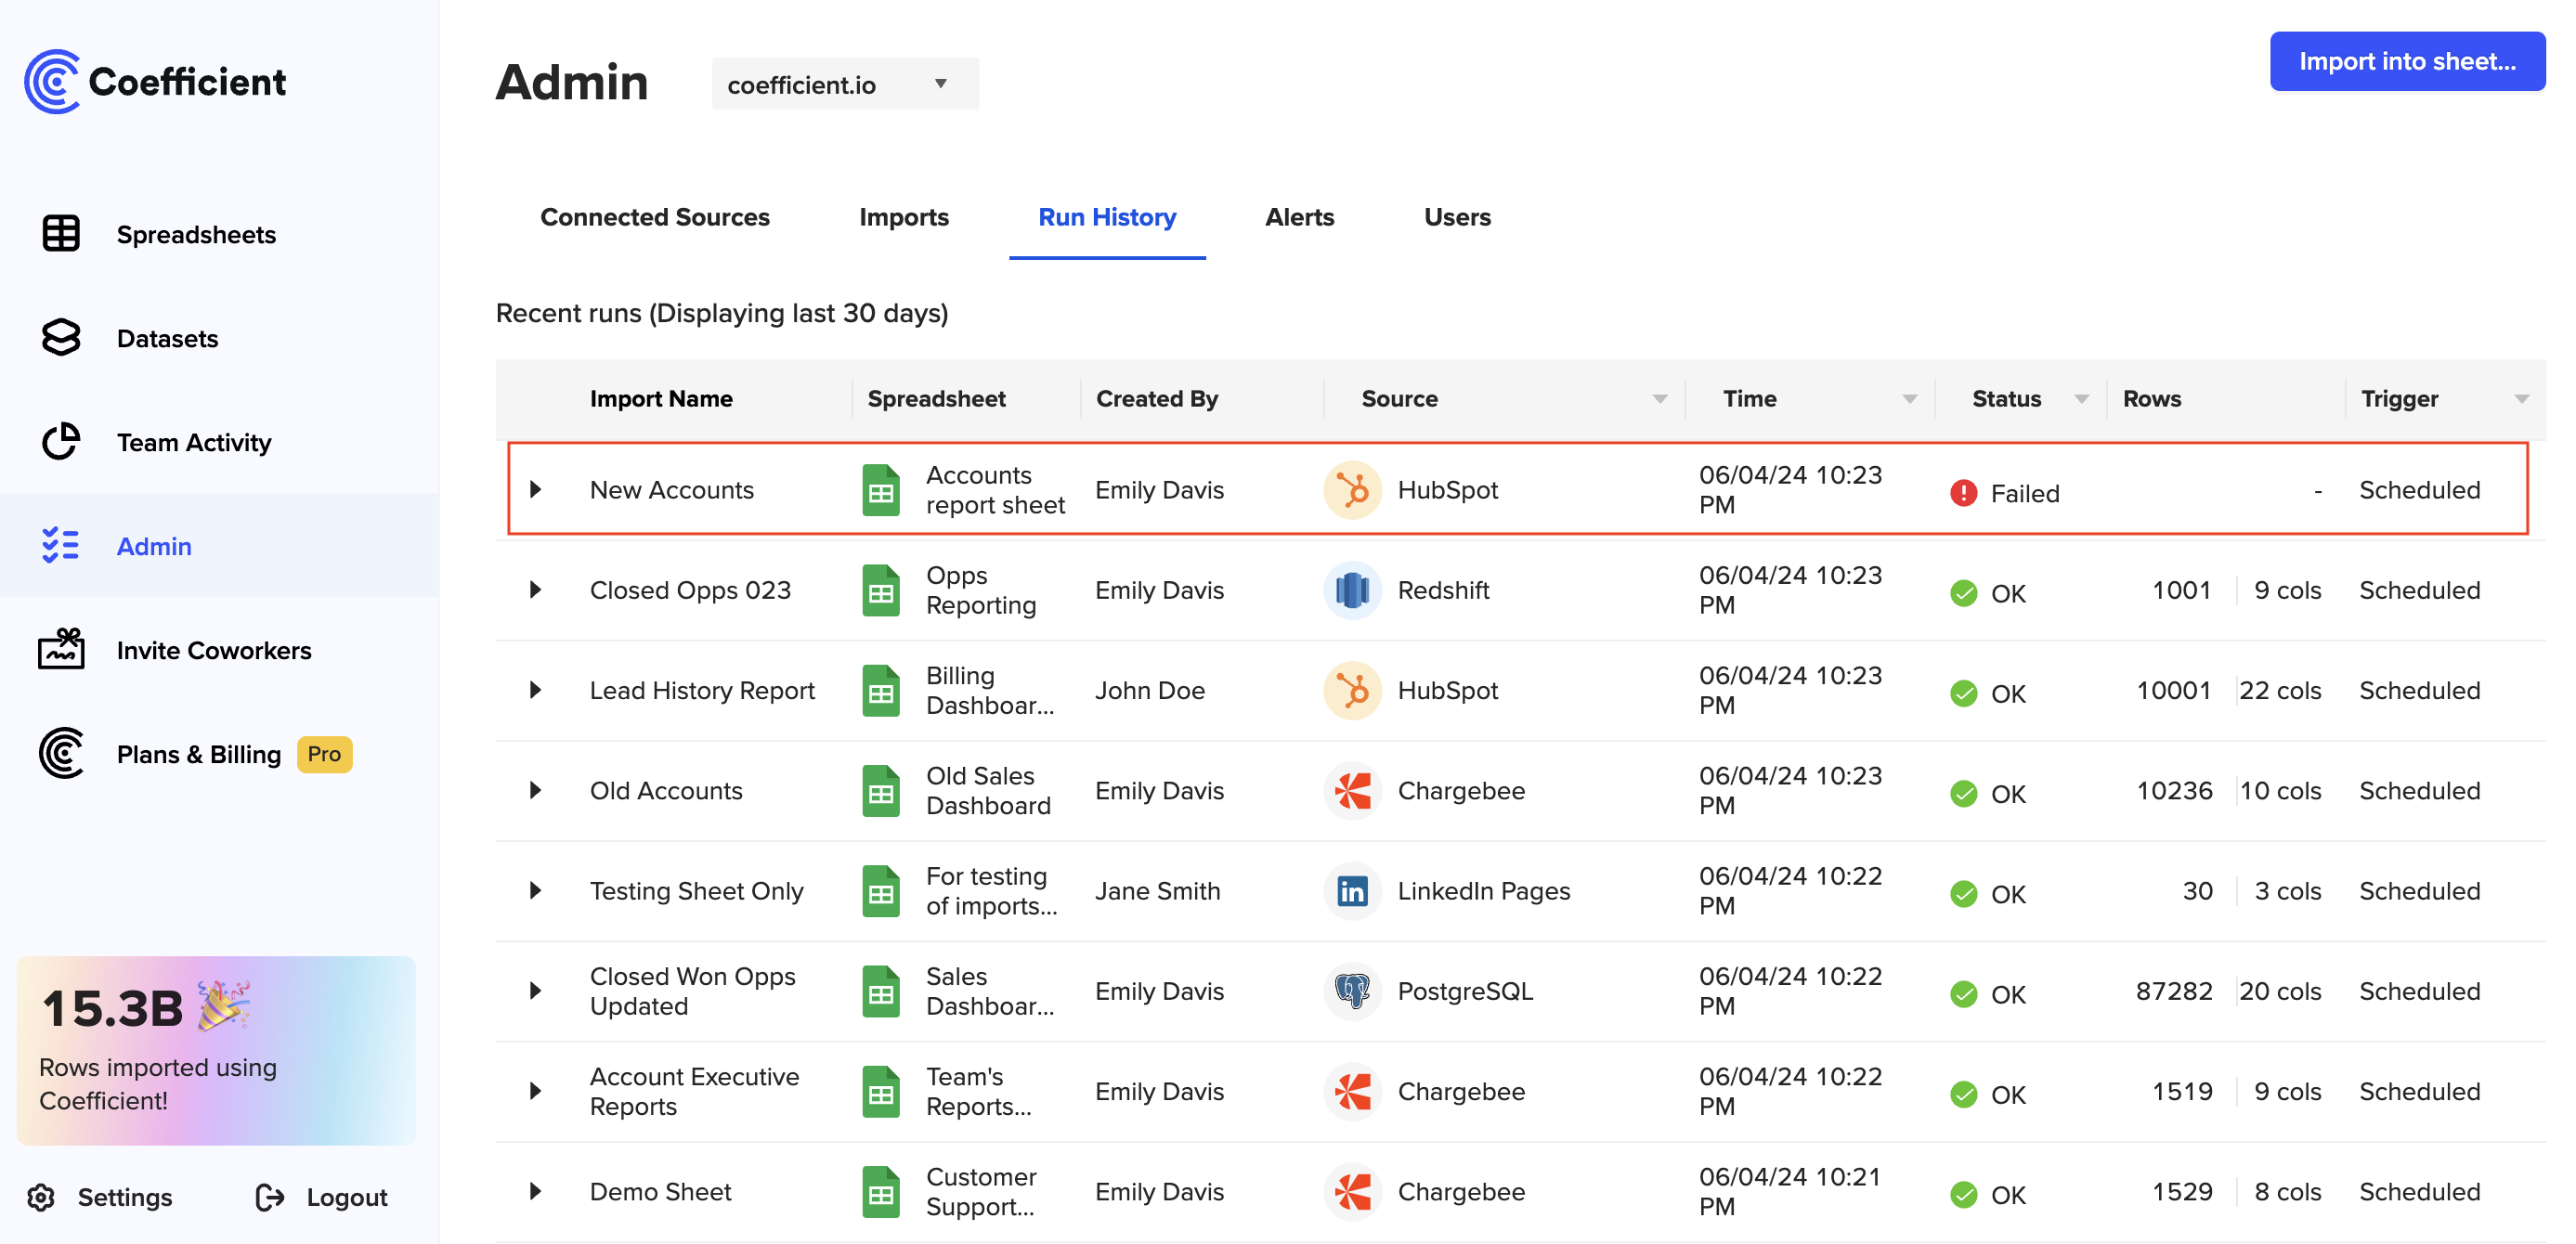Screen dimensions: 2576x1244
Task: Switch to the Users tab
Action: point(1457,217)
